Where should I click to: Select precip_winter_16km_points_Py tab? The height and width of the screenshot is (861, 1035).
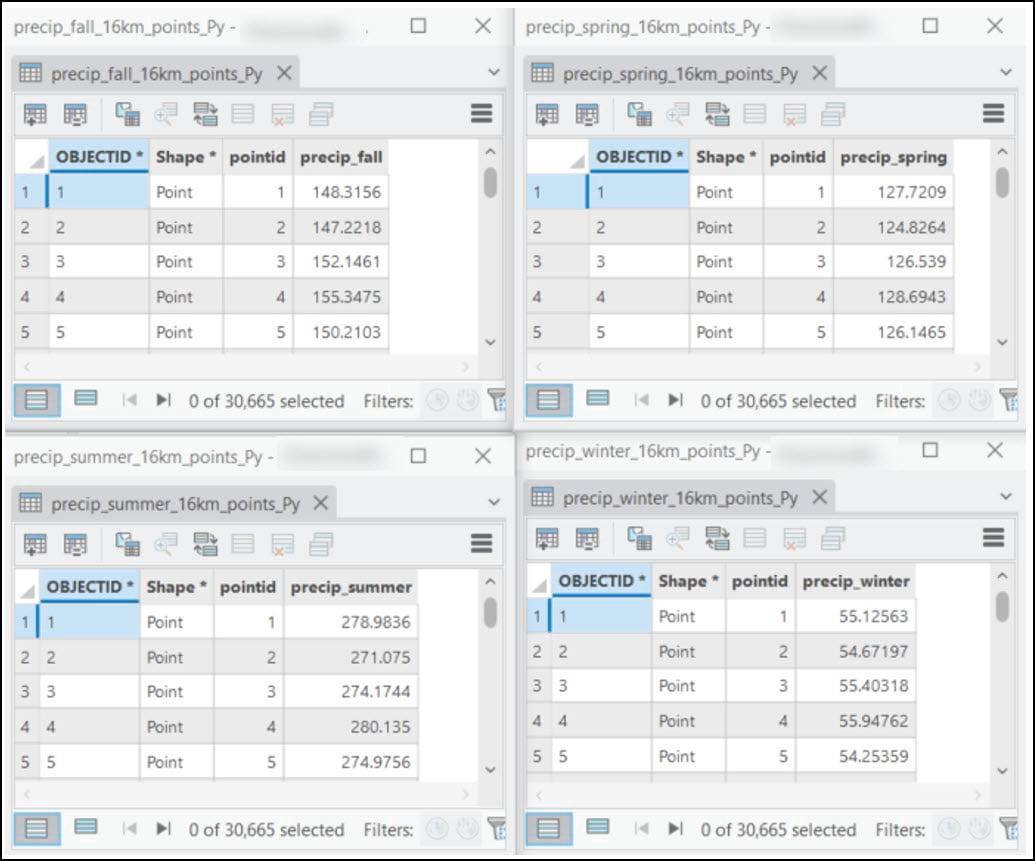pyautogui.click(x=680, y=498)
